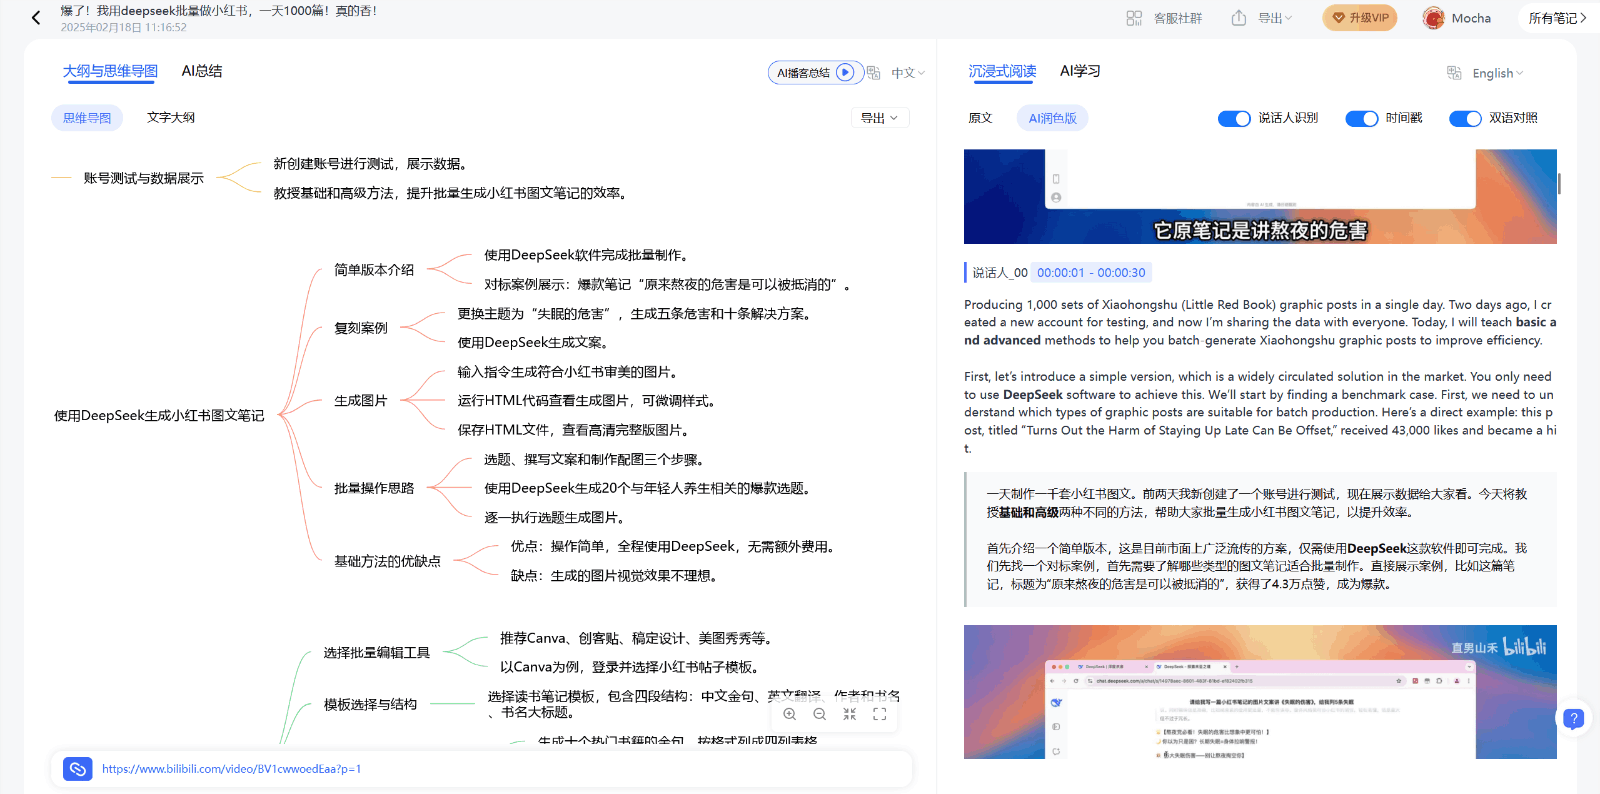Viewport: 1600px width, 794px height.
Task: Select node 批量操作思路
Action: click(374, 488)
